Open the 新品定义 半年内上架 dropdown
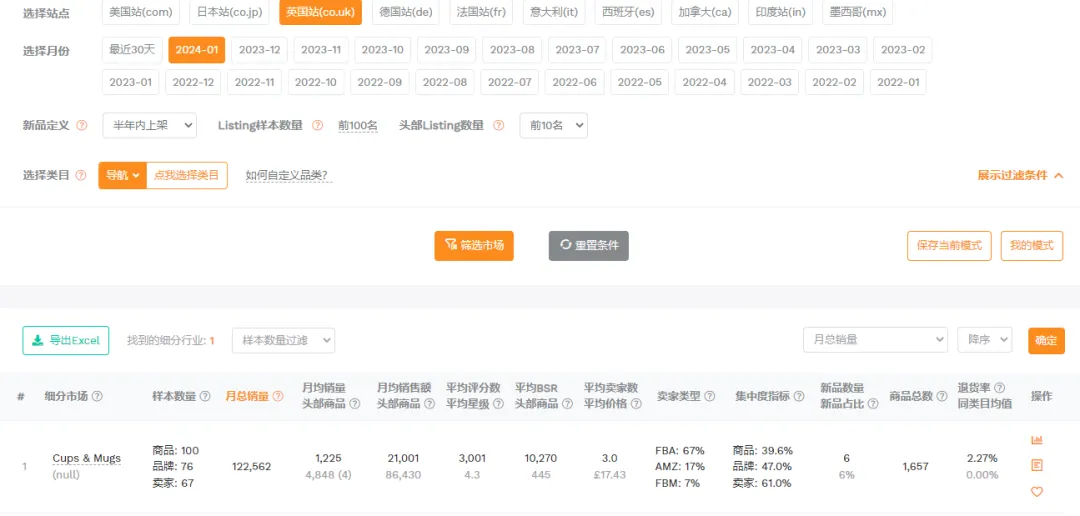This screenshot has width=1080, height=516. [149, 125]
